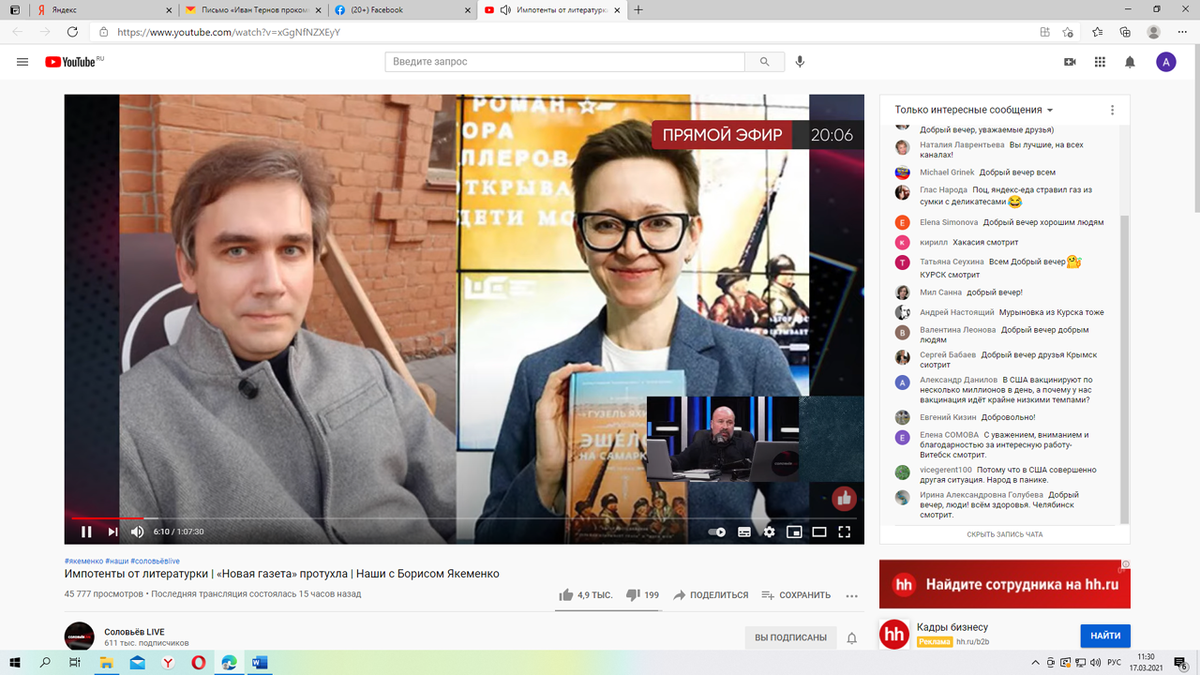Switch to miniplayer mode
The width and height of the screenshot is (1200, 675).
point(794,532)
